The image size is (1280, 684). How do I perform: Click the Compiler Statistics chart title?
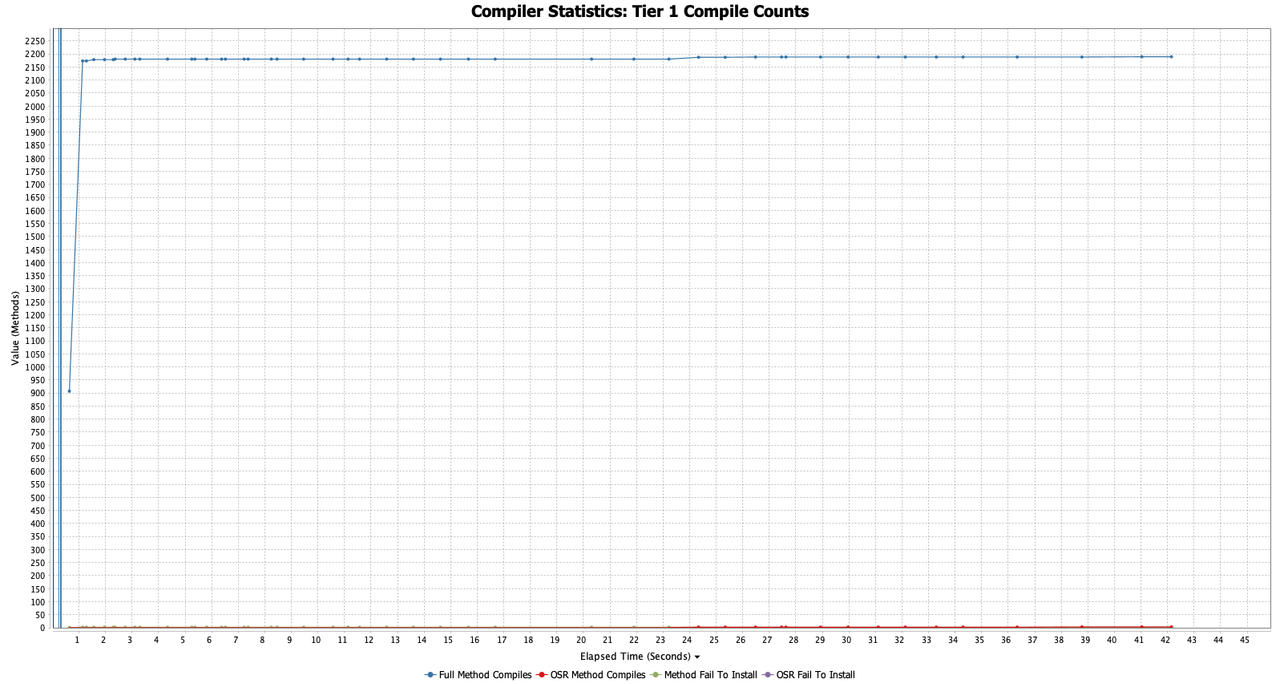point(640,12)
